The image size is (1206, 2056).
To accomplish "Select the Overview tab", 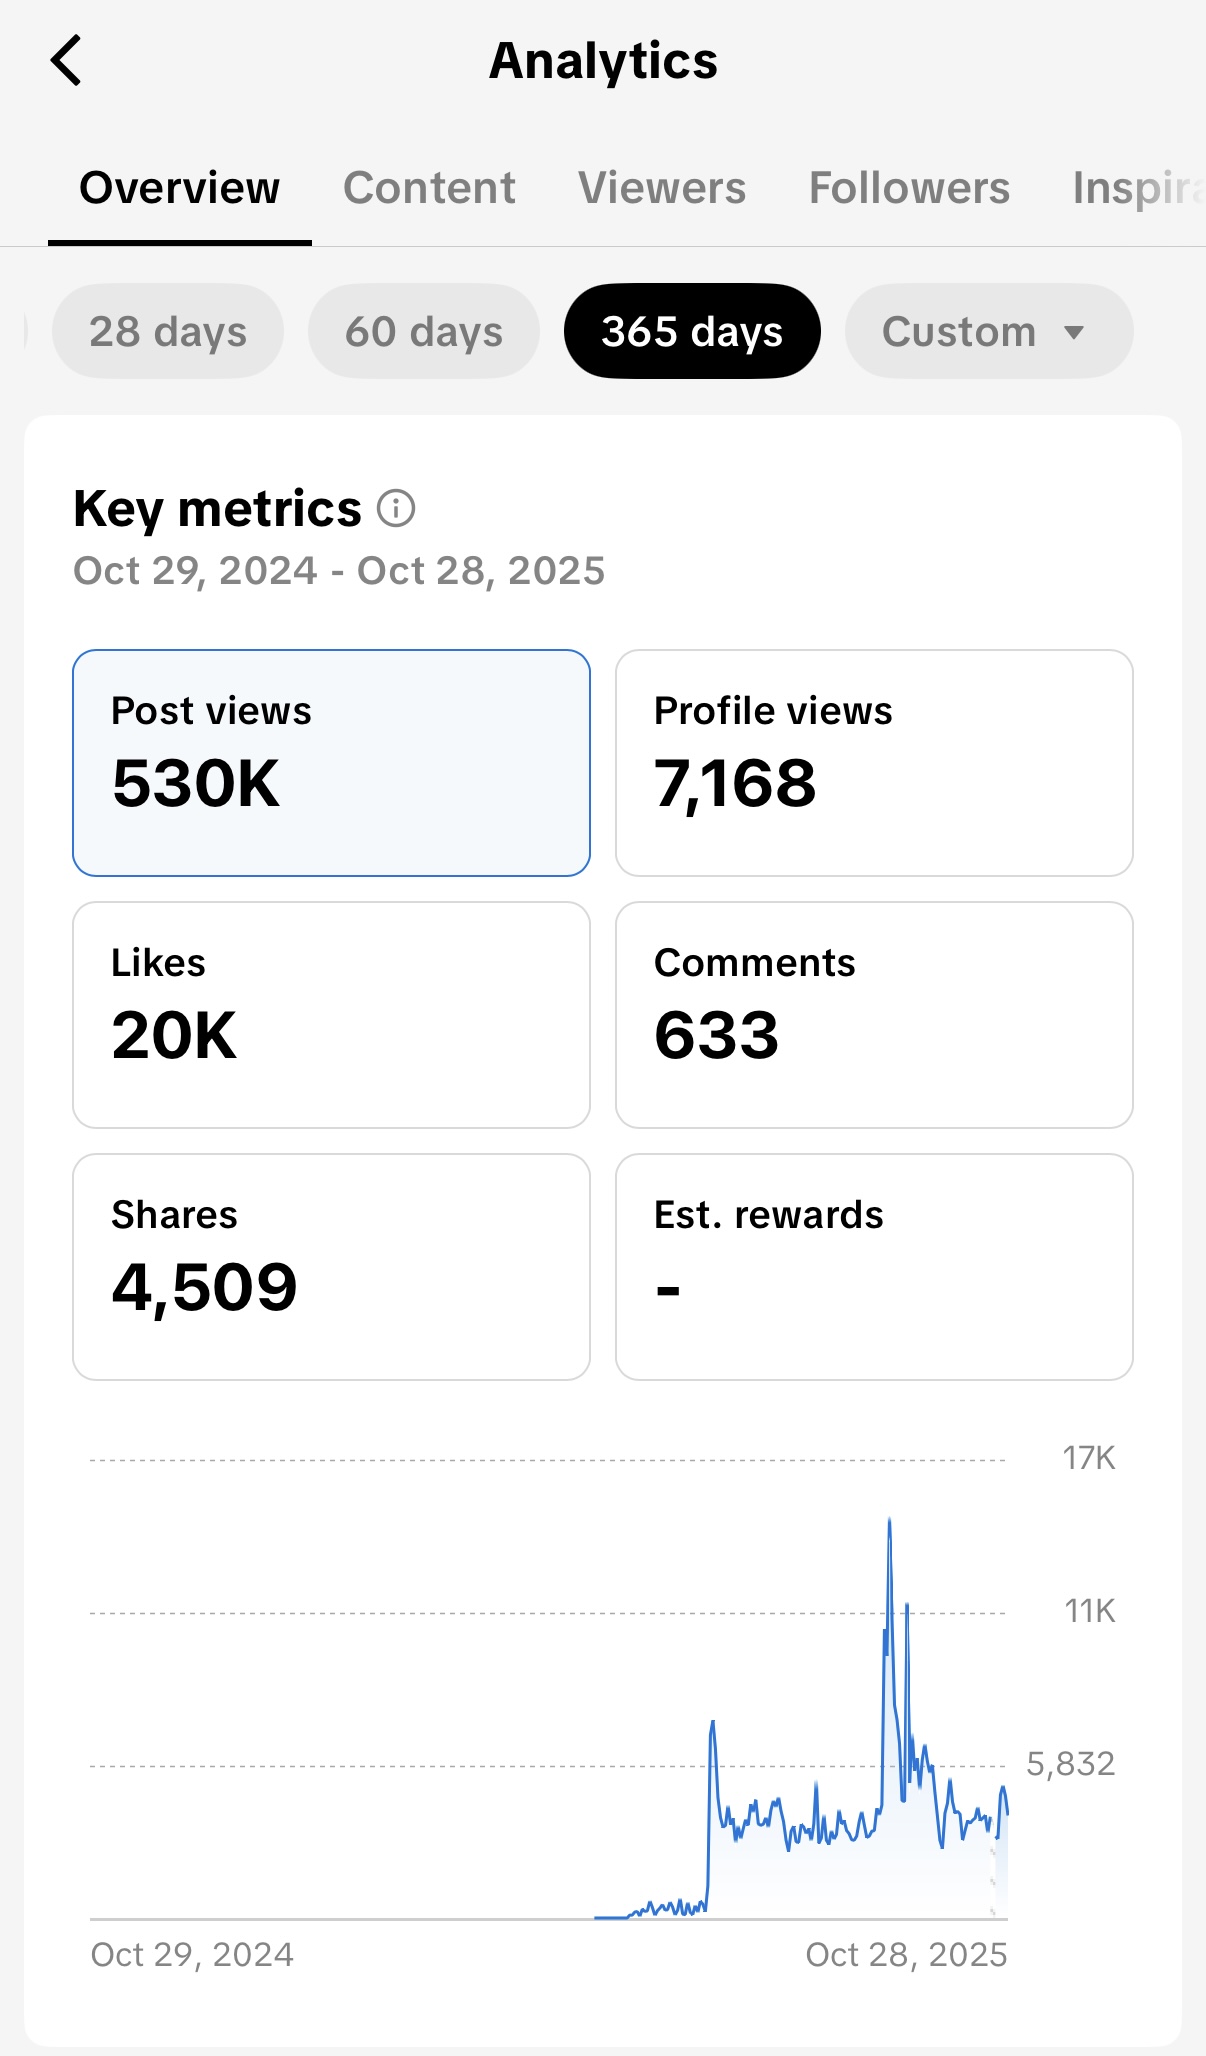I will 180,188.
